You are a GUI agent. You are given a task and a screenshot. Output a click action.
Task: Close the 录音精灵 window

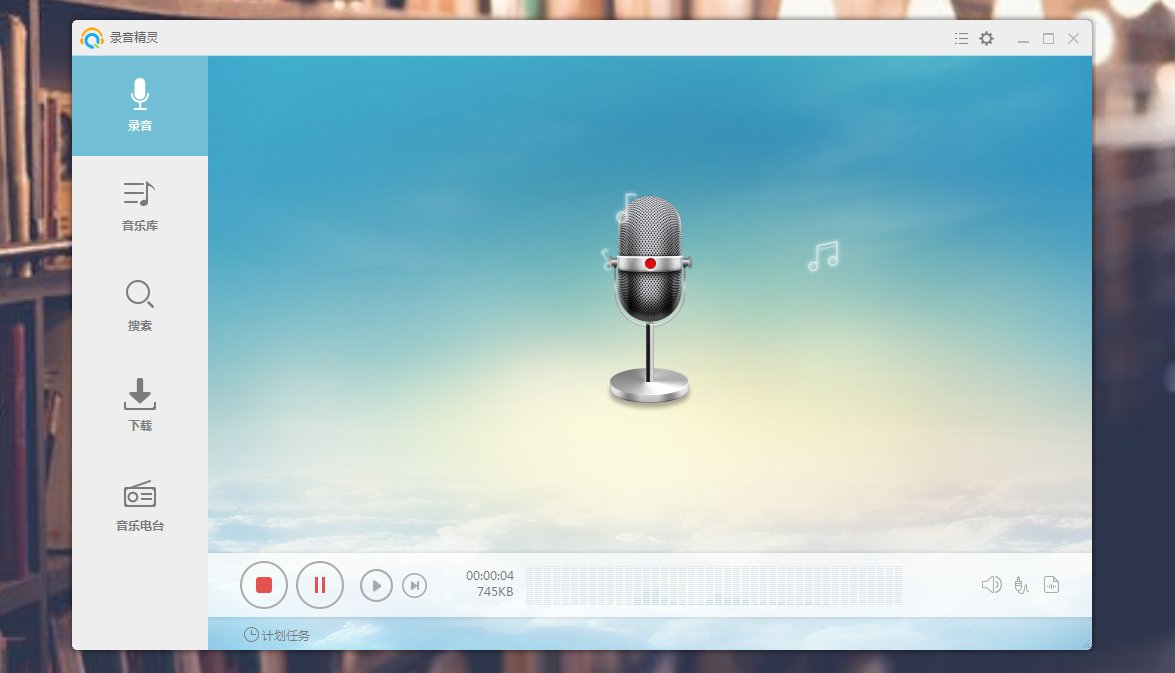pos(1073,38)
